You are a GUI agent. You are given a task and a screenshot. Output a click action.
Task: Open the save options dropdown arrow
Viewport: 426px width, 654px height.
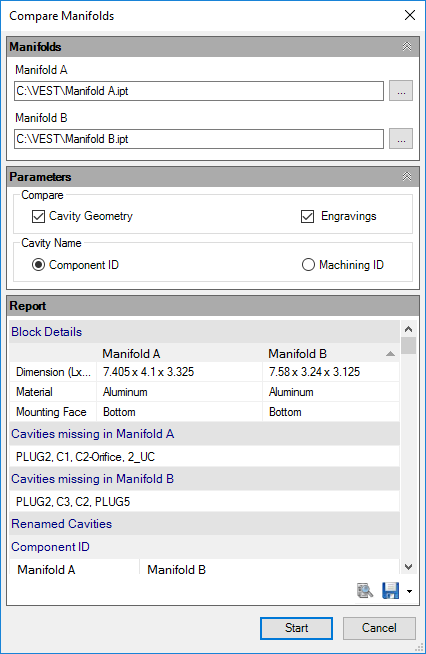coord(409,591)
